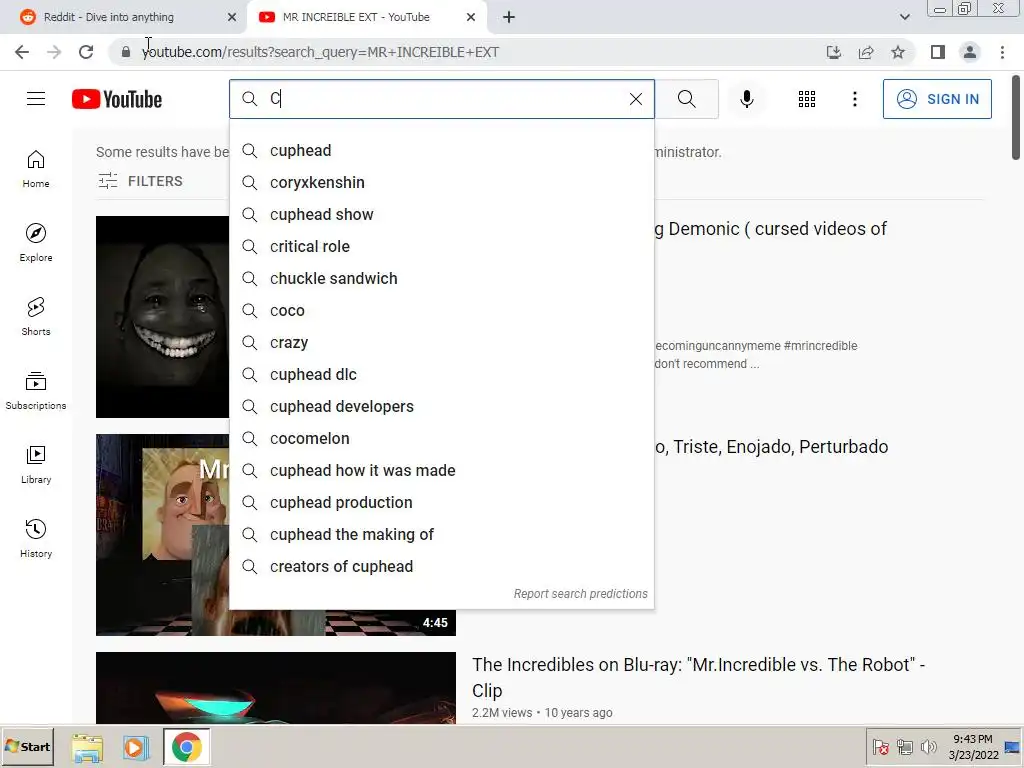Reload the current page
1024x768 pixels.
[86, 52]
